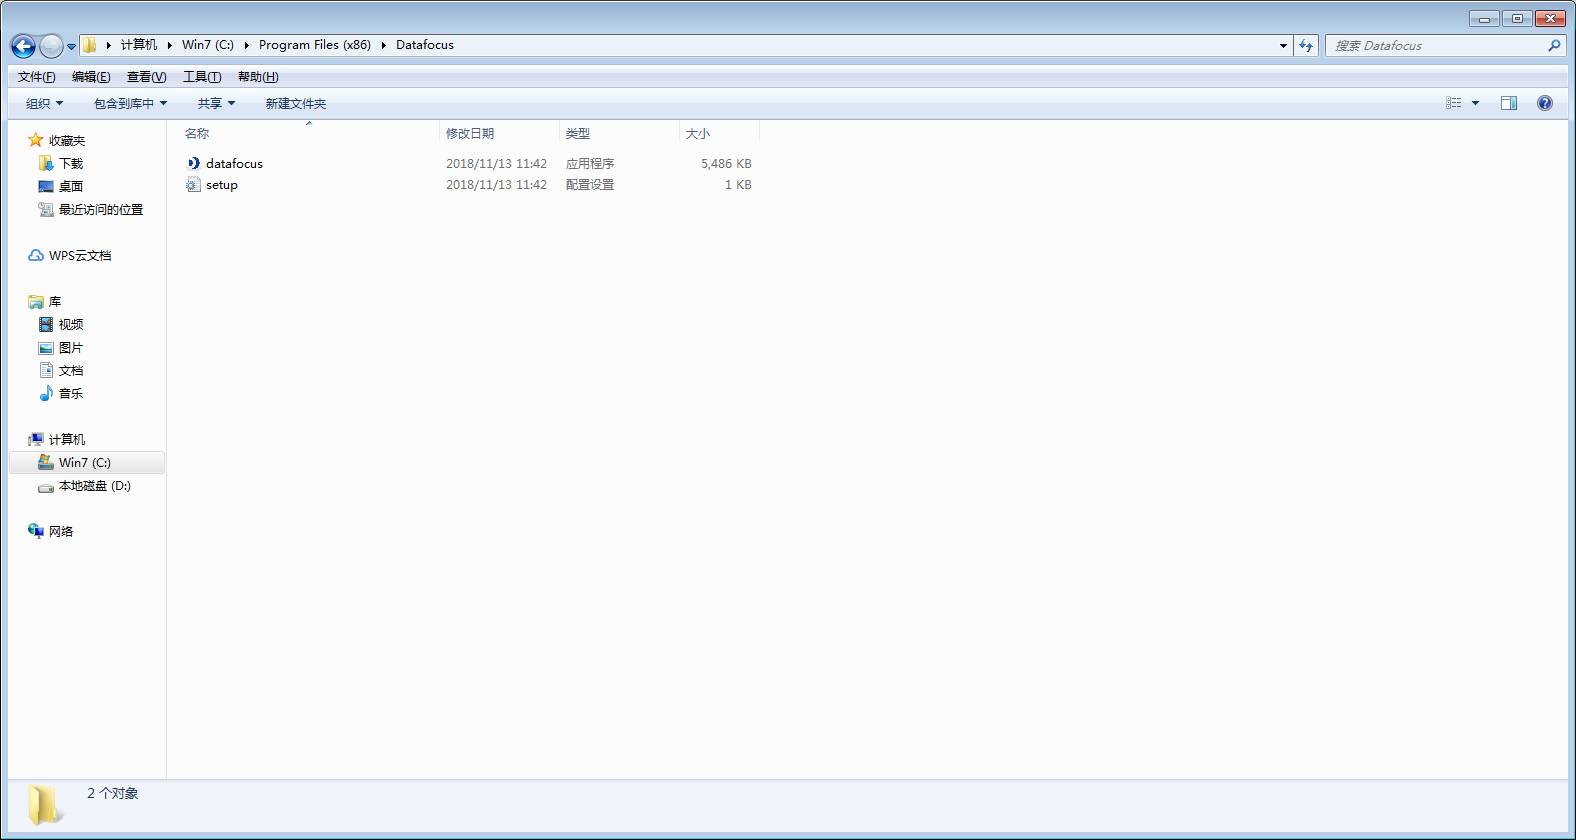Open the recent pages dropdown arrow
The width and height of the screenshot is (1576, 840).
pyautogui.click(x=71, y=46)
